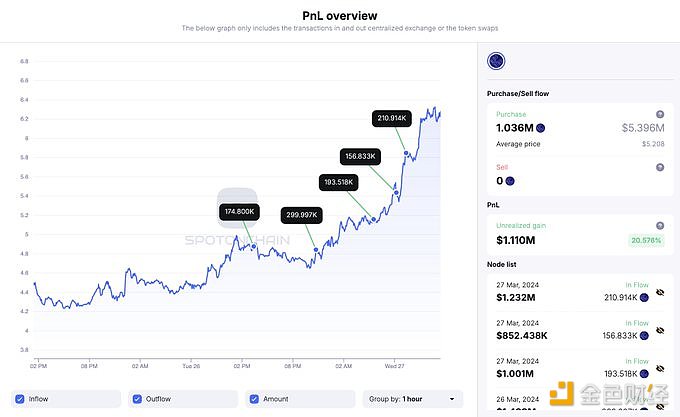Viewport: 680px width, 417px height.
Task: Click the 193.518K chart marker label
Action: (x=337, y=182)
